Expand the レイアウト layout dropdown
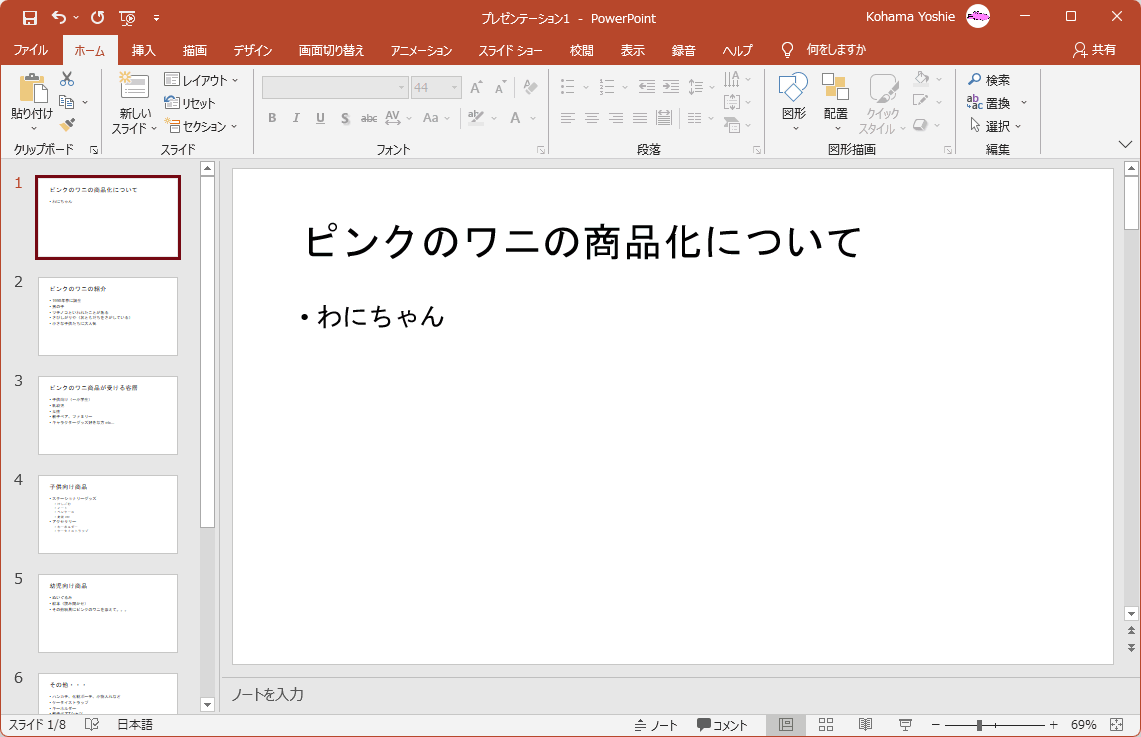The height and width of the screenshot is (737, 1141). 202,80
